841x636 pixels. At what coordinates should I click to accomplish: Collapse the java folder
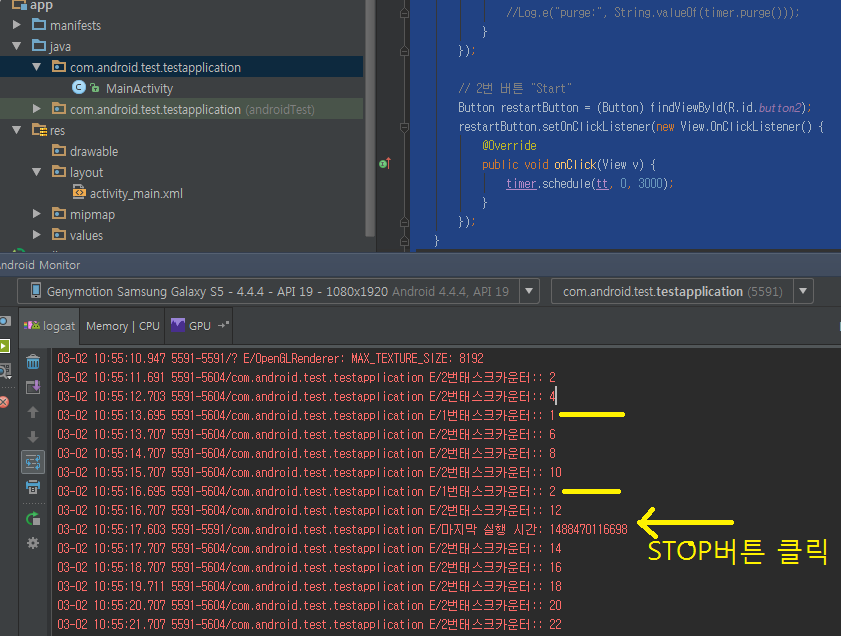(17, 46)
